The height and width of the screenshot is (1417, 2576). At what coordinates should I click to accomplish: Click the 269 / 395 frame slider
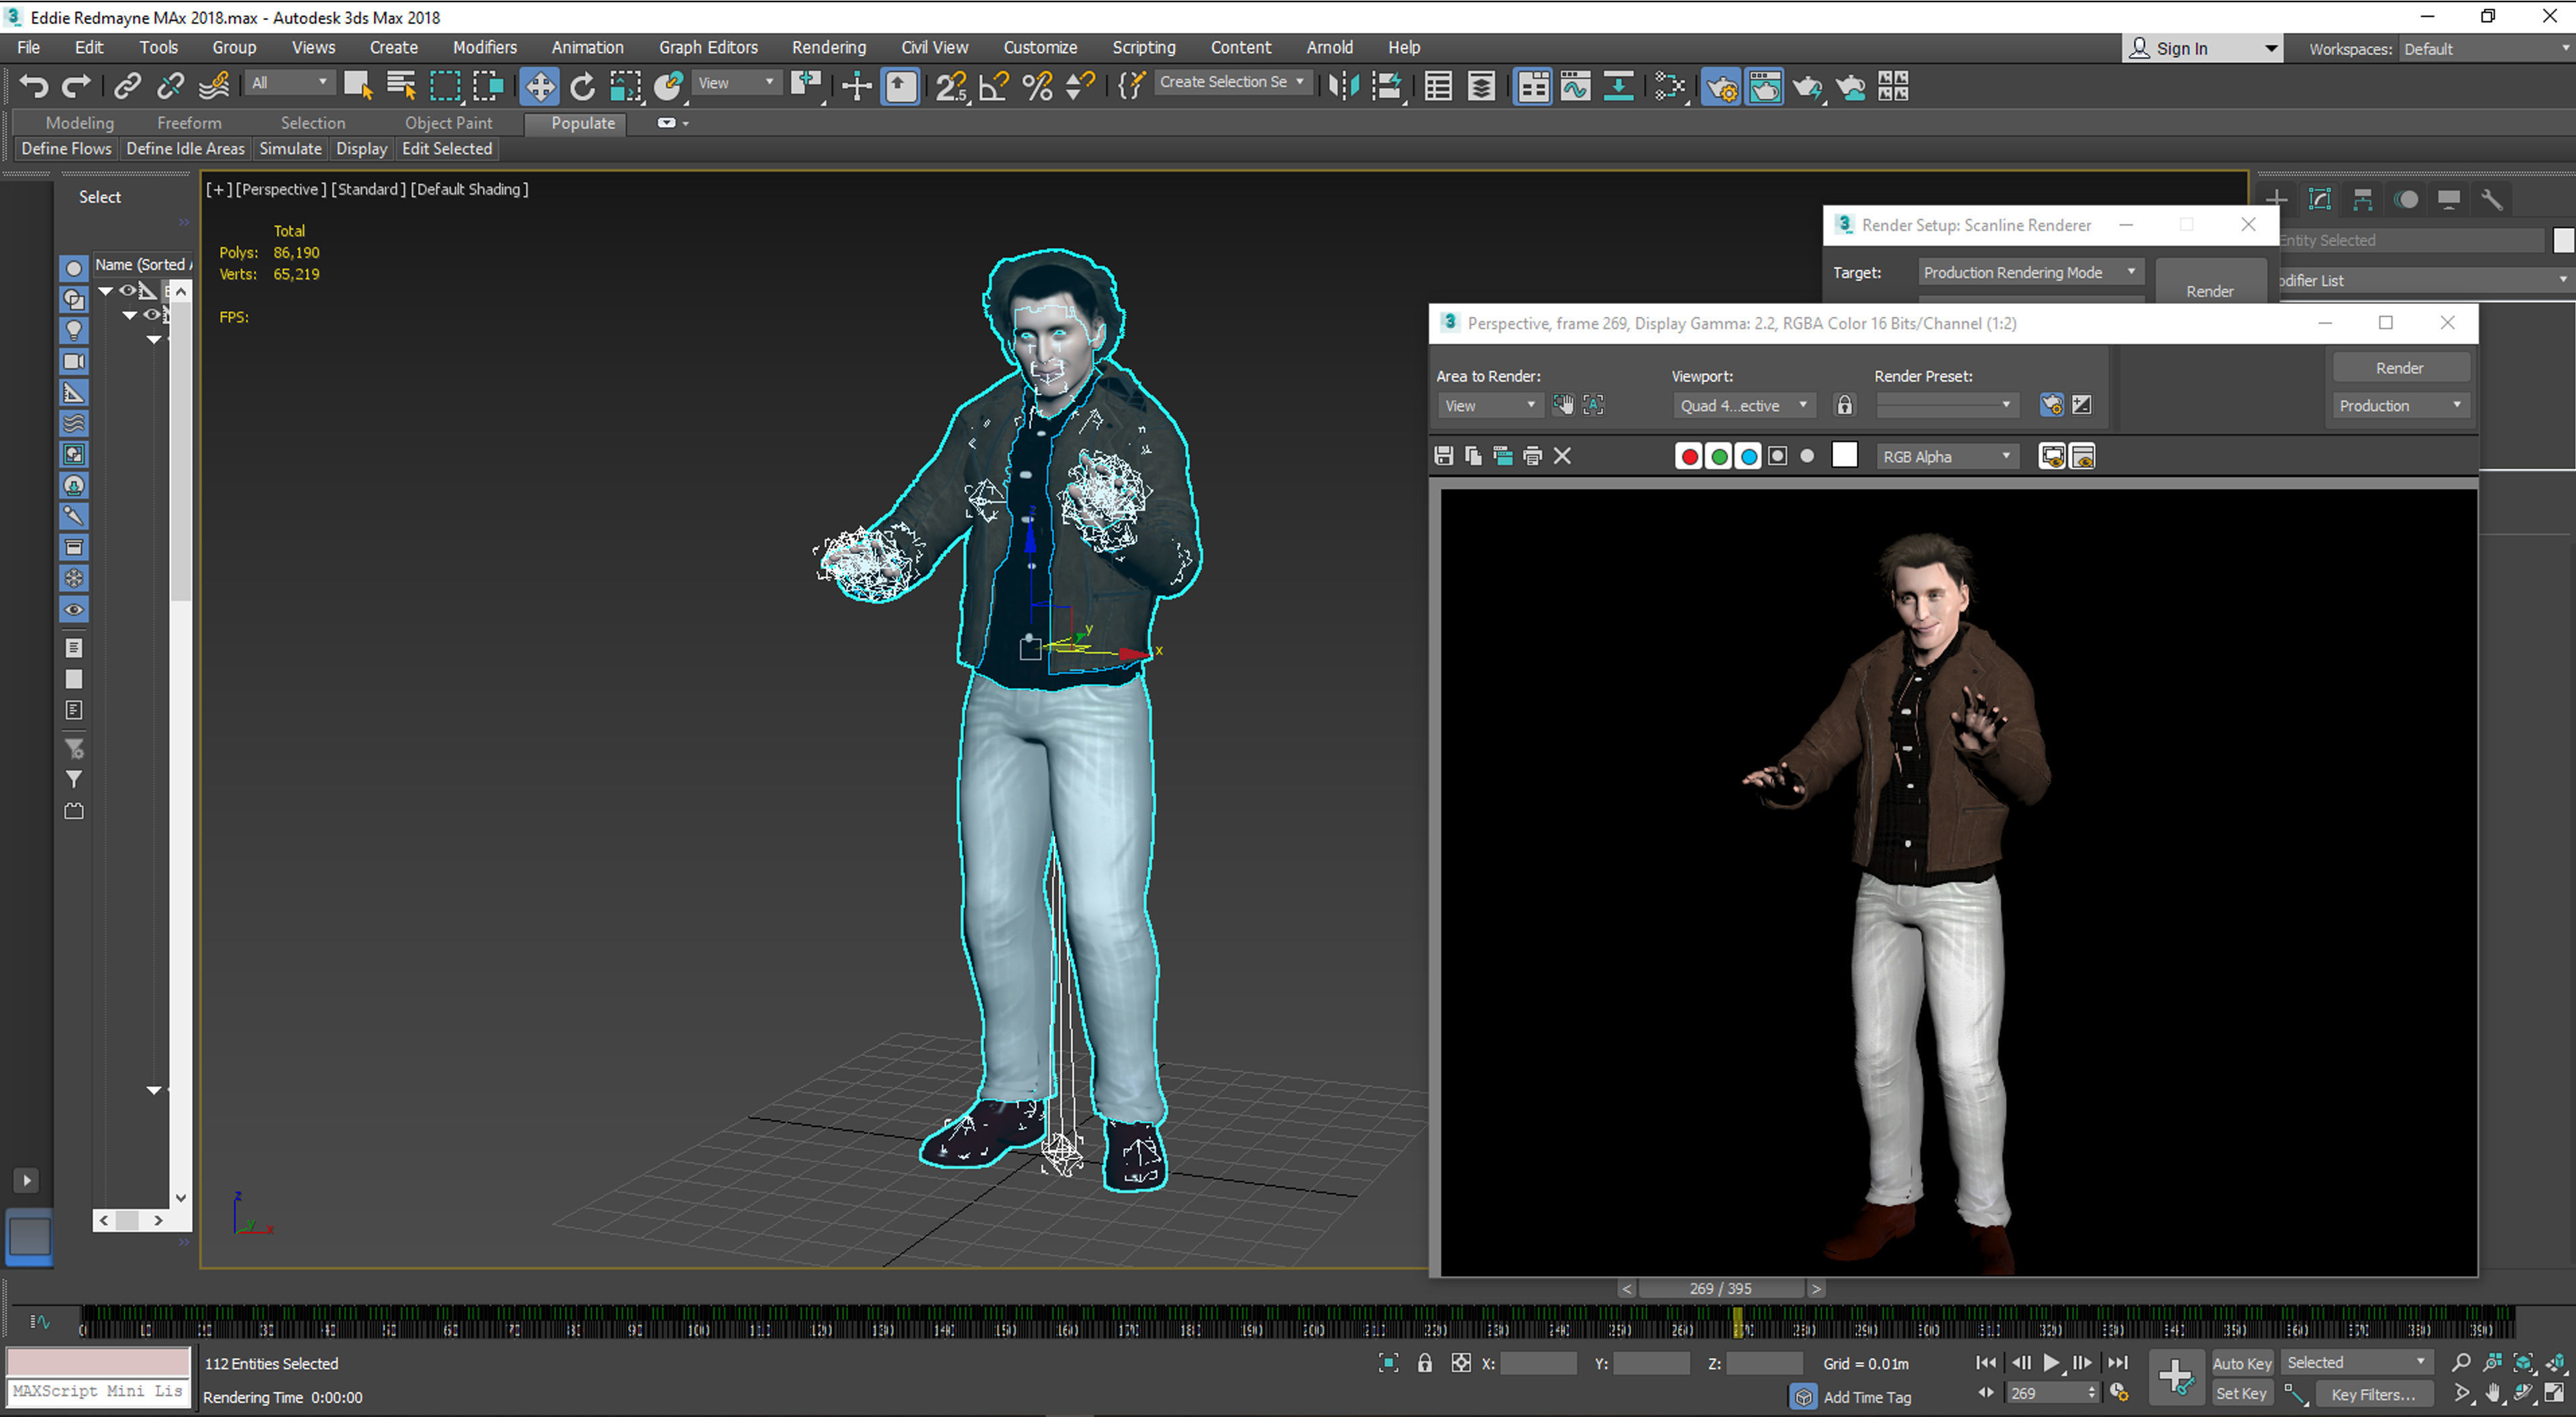[x=1720, y=1288]
